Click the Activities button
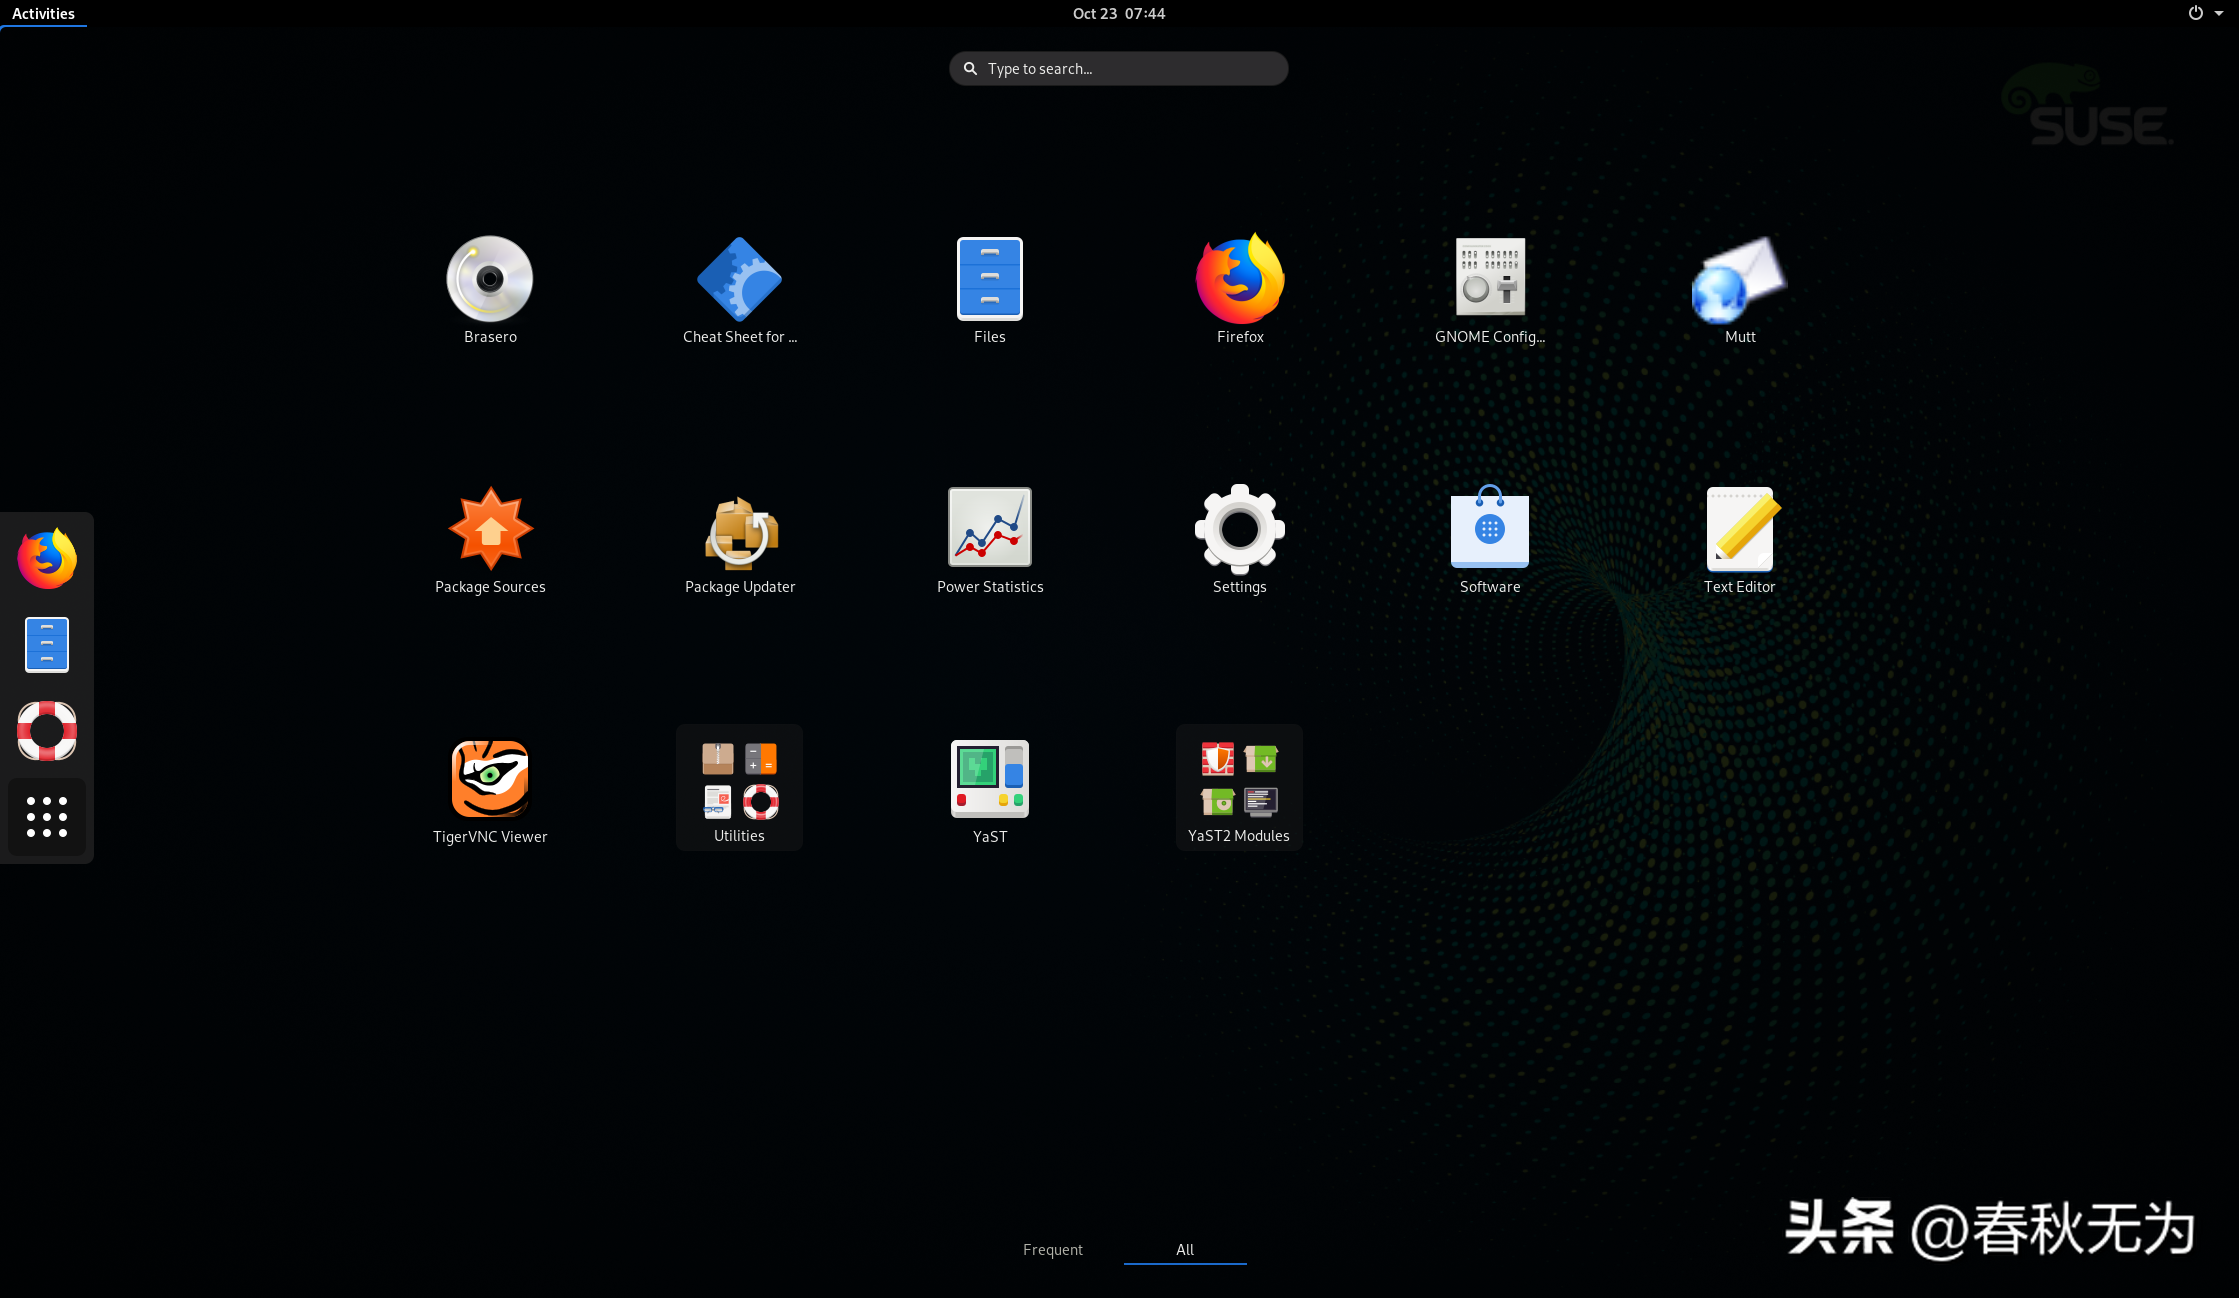Viewport: 2239px width, 1298px height. (43, 13)
